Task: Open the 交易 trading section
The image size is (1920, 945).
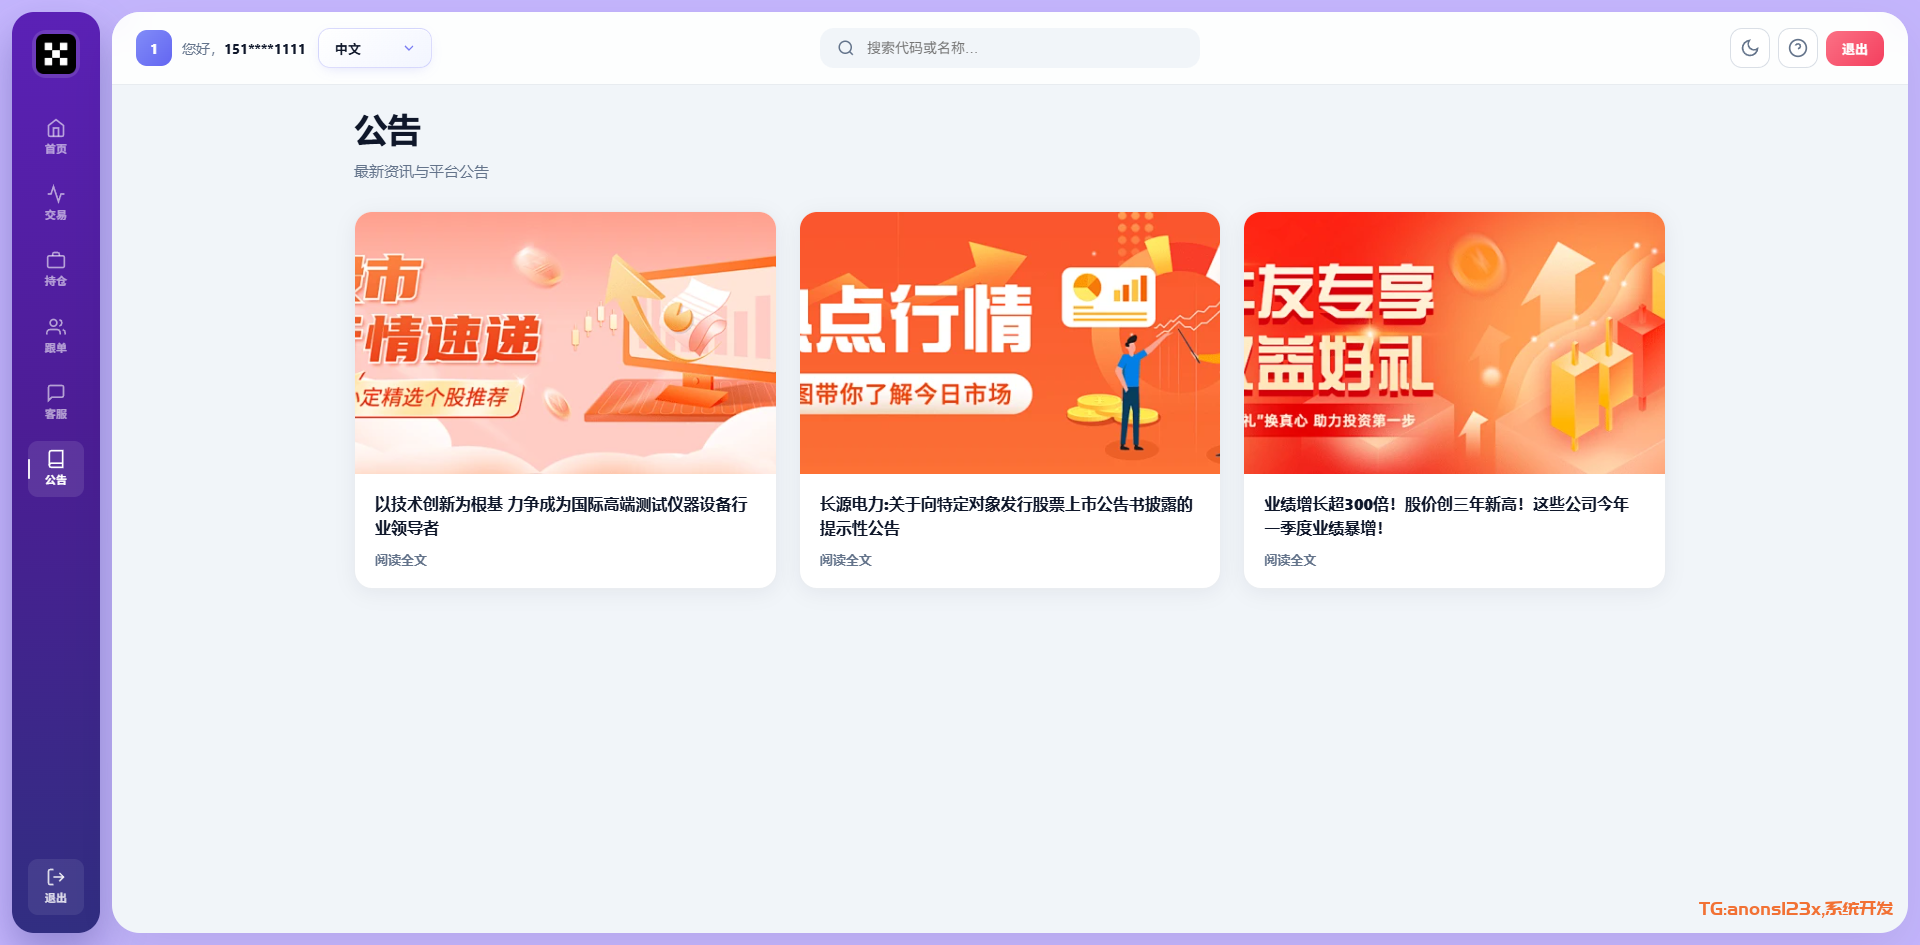Action: coord(56,202)
